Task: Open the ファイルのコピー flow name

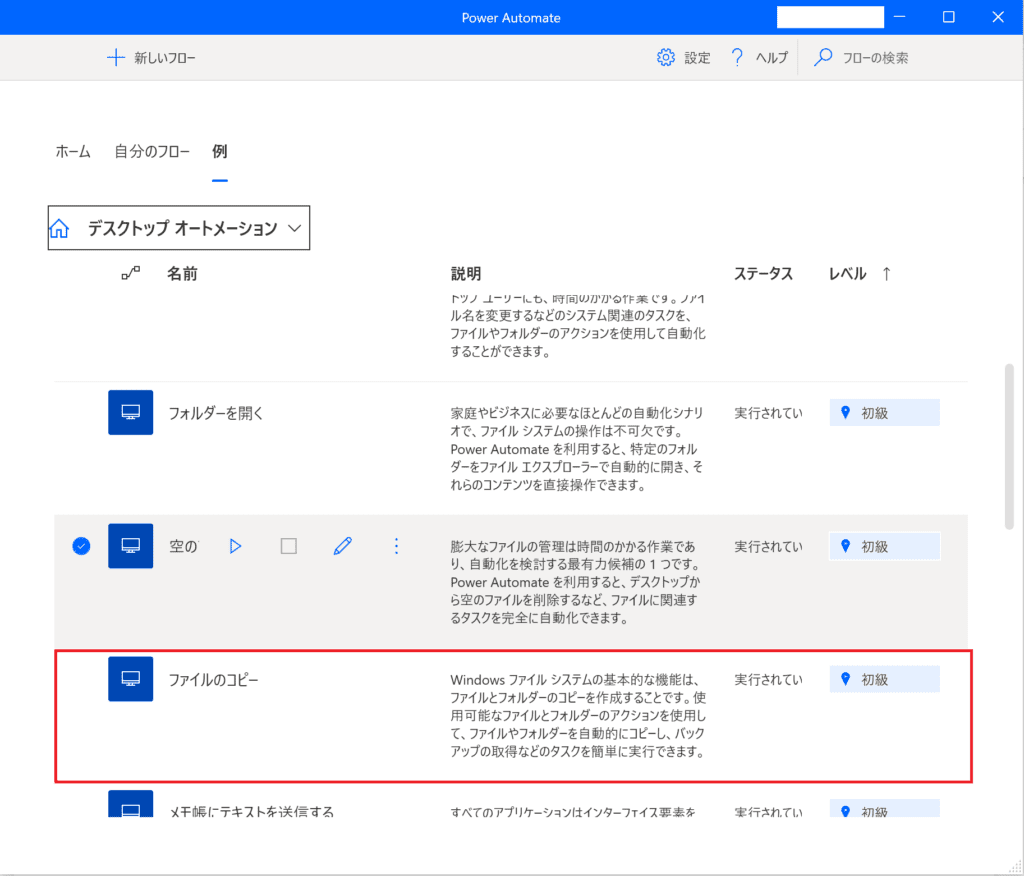Action: coord(213,680)
